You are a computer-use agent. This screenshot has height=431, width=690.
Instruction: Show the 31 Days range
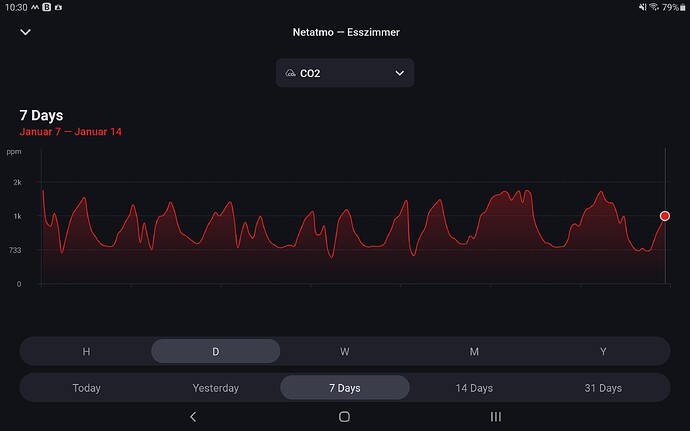[x=603, y=388]
